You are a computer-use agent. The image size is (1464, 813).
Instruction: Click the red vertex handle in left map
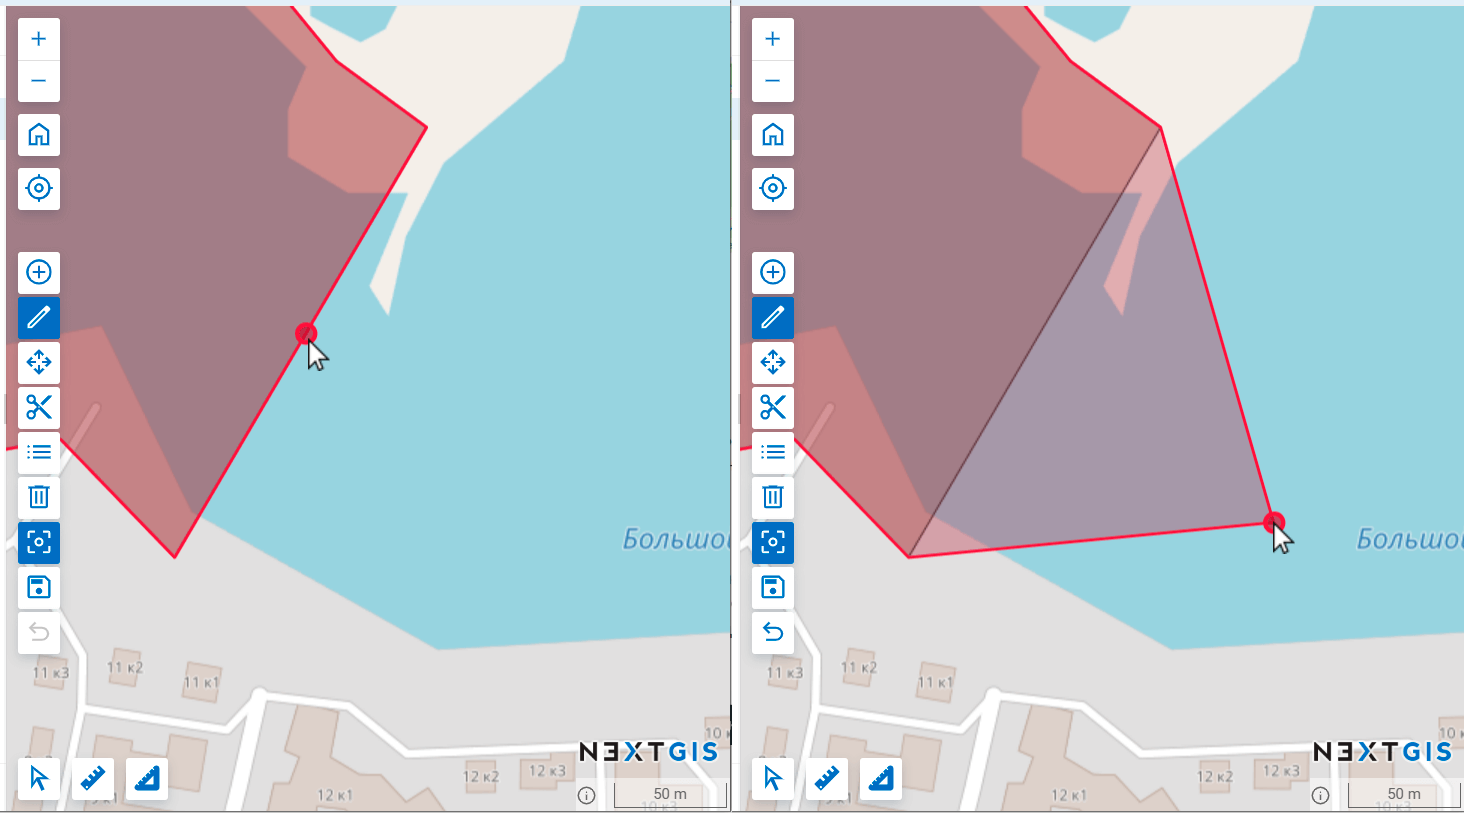(306, 333)
